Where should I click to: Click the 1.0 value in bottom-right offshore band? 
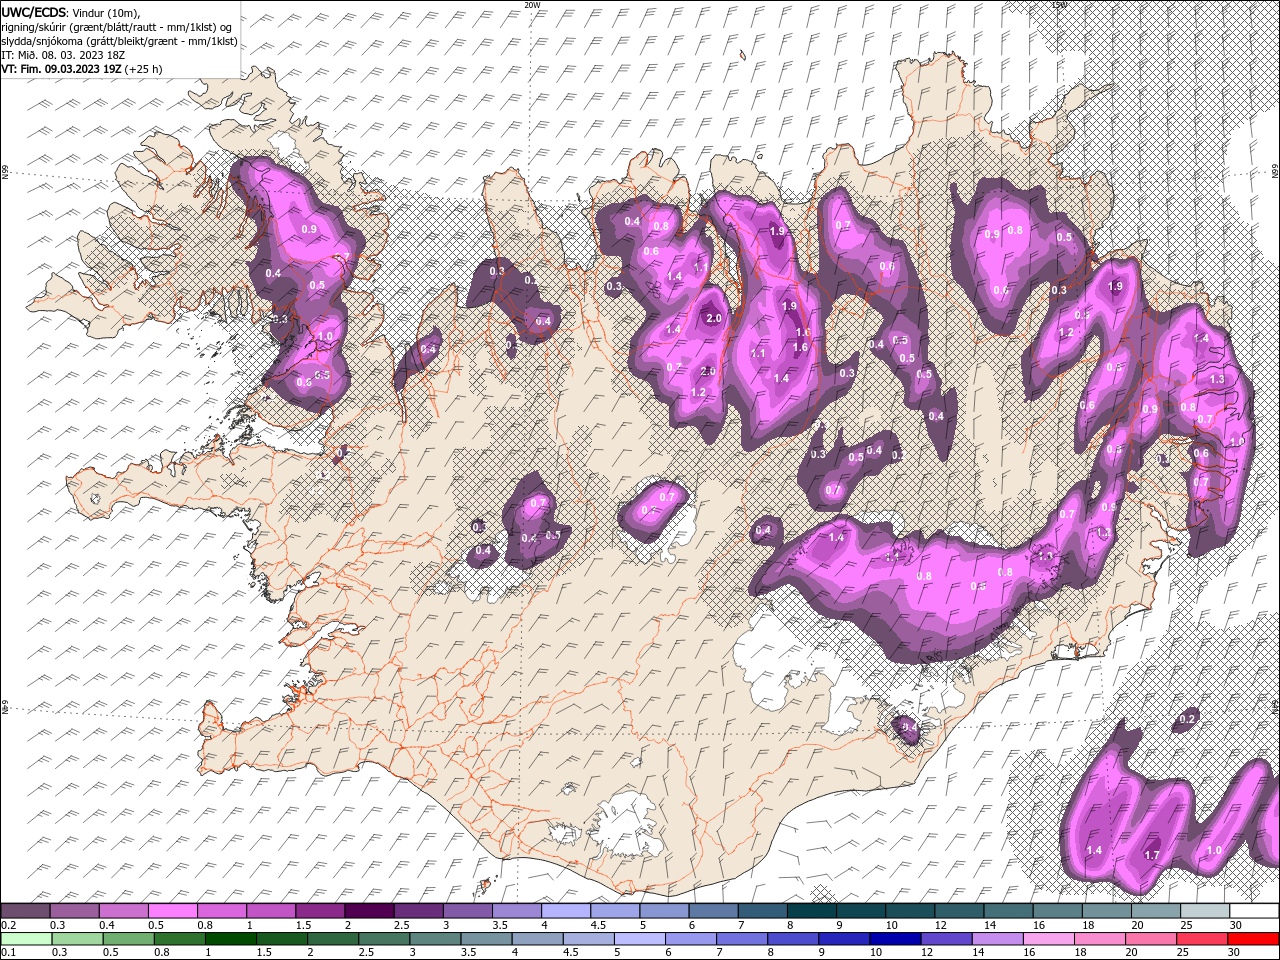[x=1215, y=850]
